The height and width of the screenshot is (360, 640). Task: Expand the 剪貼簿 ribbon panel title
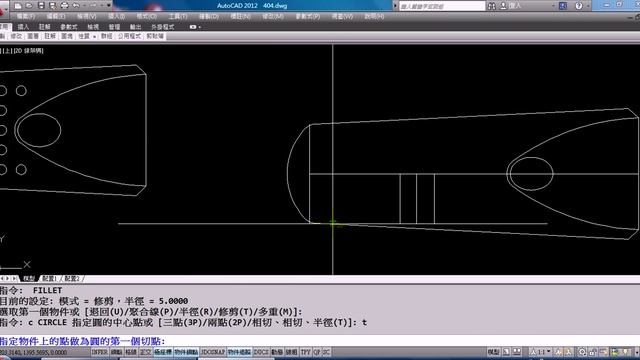click(x=155, y=36)
